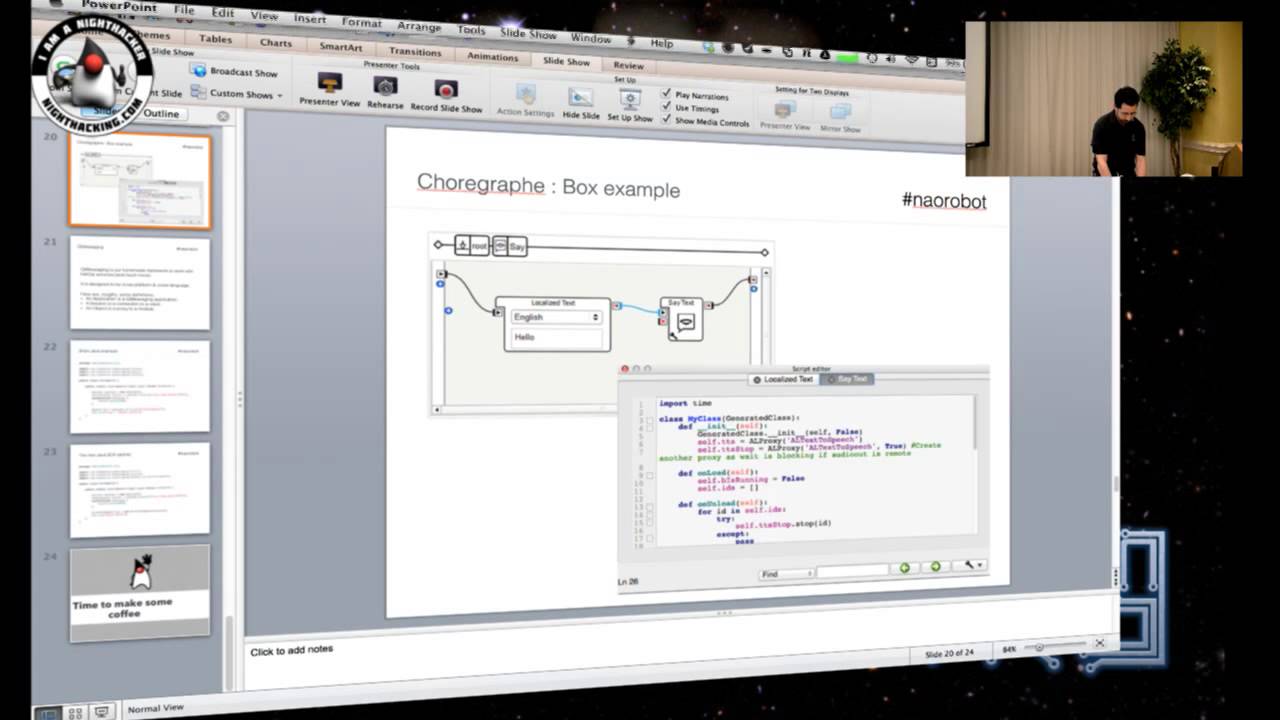Open the Insert menu

[x=310, y=19]
